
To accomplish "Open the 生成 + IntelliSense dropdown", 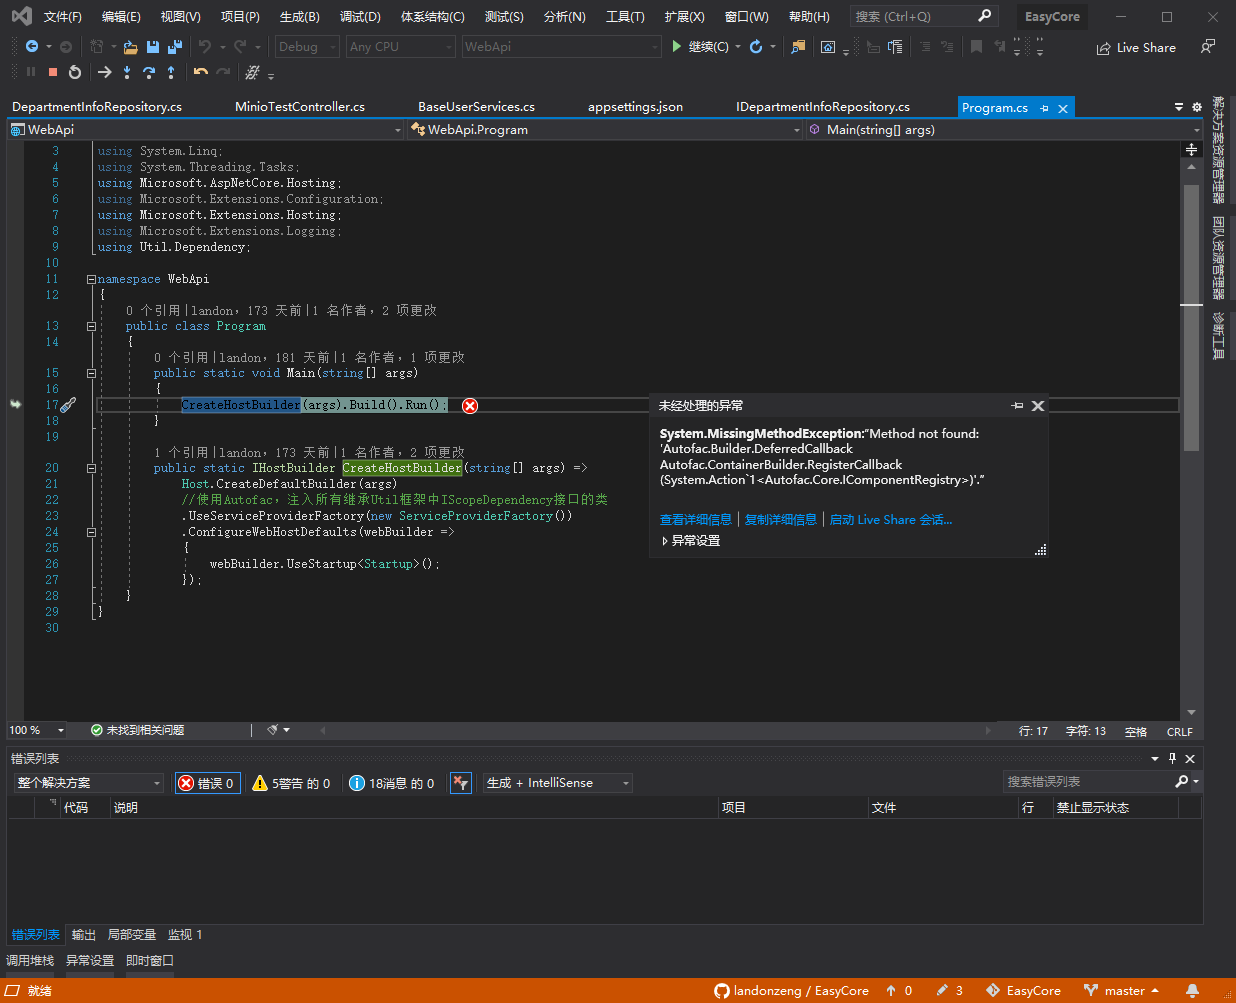I will pos(556,783).
